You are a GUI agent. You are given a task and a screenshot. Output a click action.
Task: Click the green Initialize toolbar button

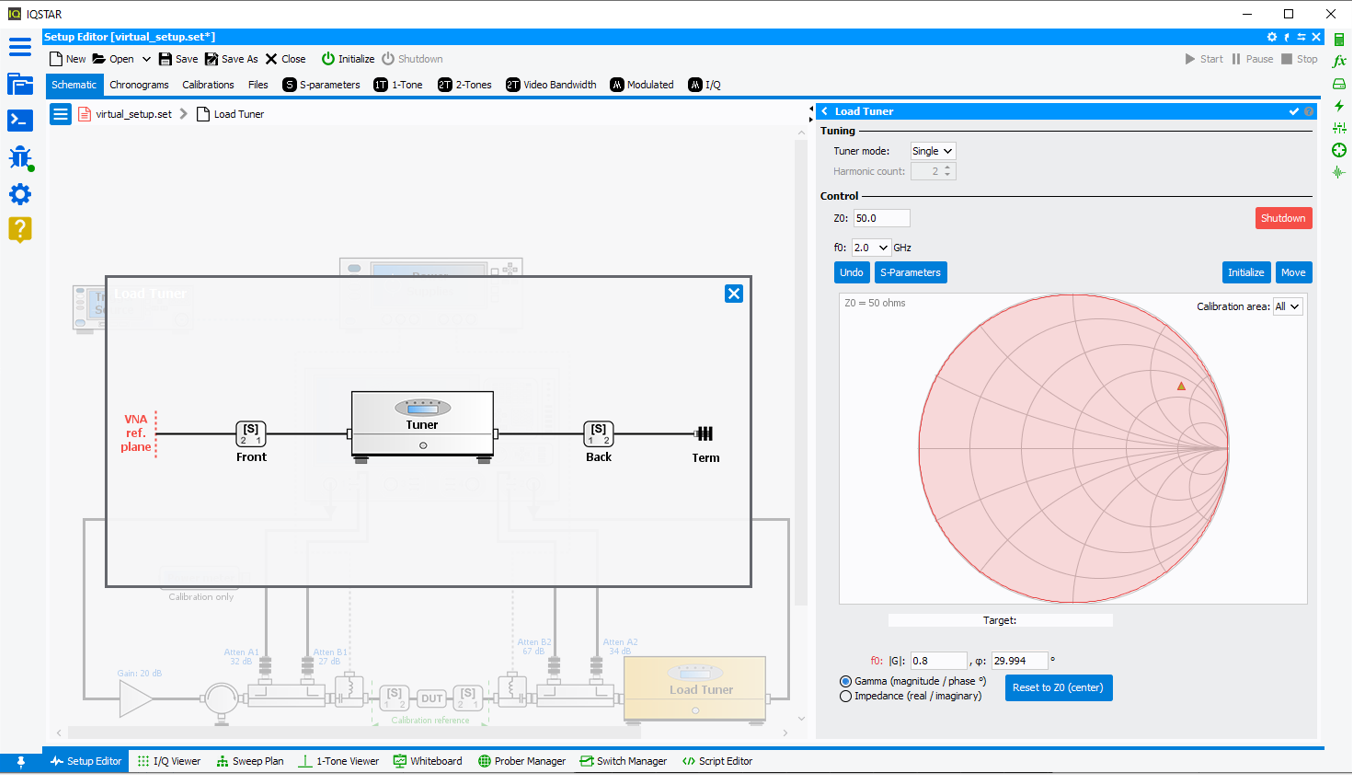pyautogui.click(x=347, y=59)
